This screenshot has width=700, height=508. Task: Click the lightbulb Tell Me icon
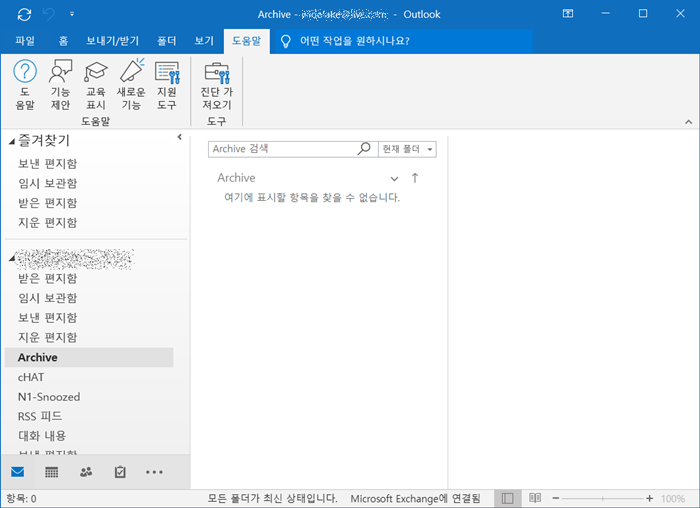(x=286, y=42)
